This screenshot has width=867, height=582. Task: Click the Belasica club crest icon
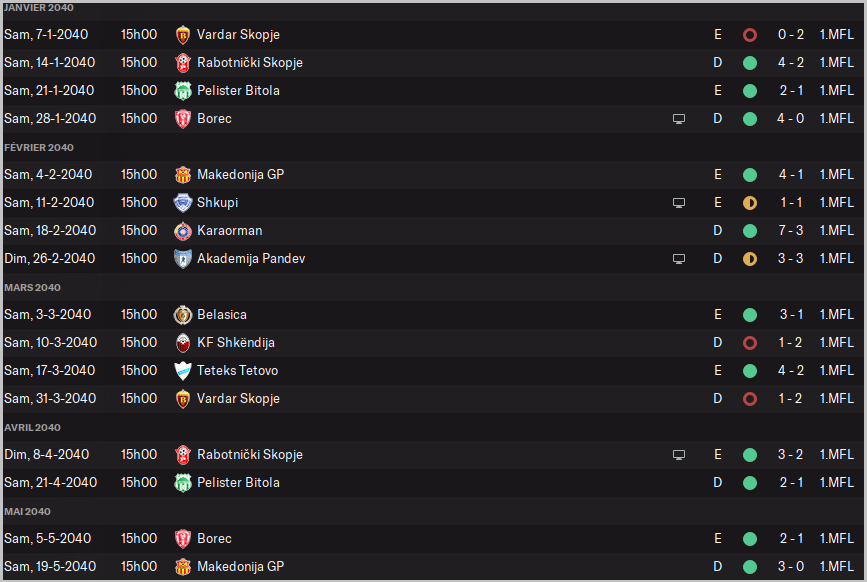pyautogui.click(x=182, y=314)
